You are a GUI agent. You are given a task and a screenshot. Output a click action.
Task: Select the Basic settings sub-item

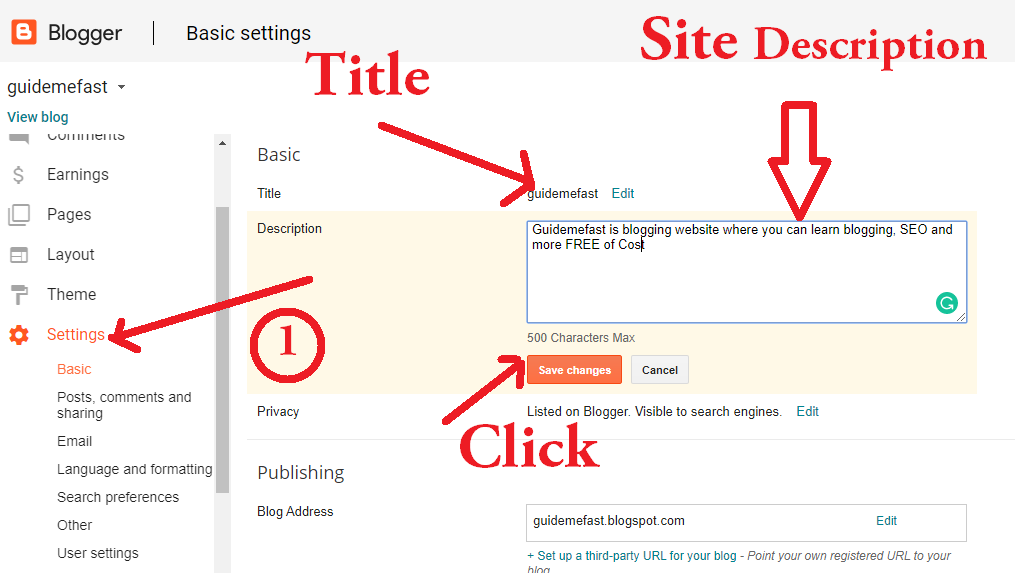[74, 369]
